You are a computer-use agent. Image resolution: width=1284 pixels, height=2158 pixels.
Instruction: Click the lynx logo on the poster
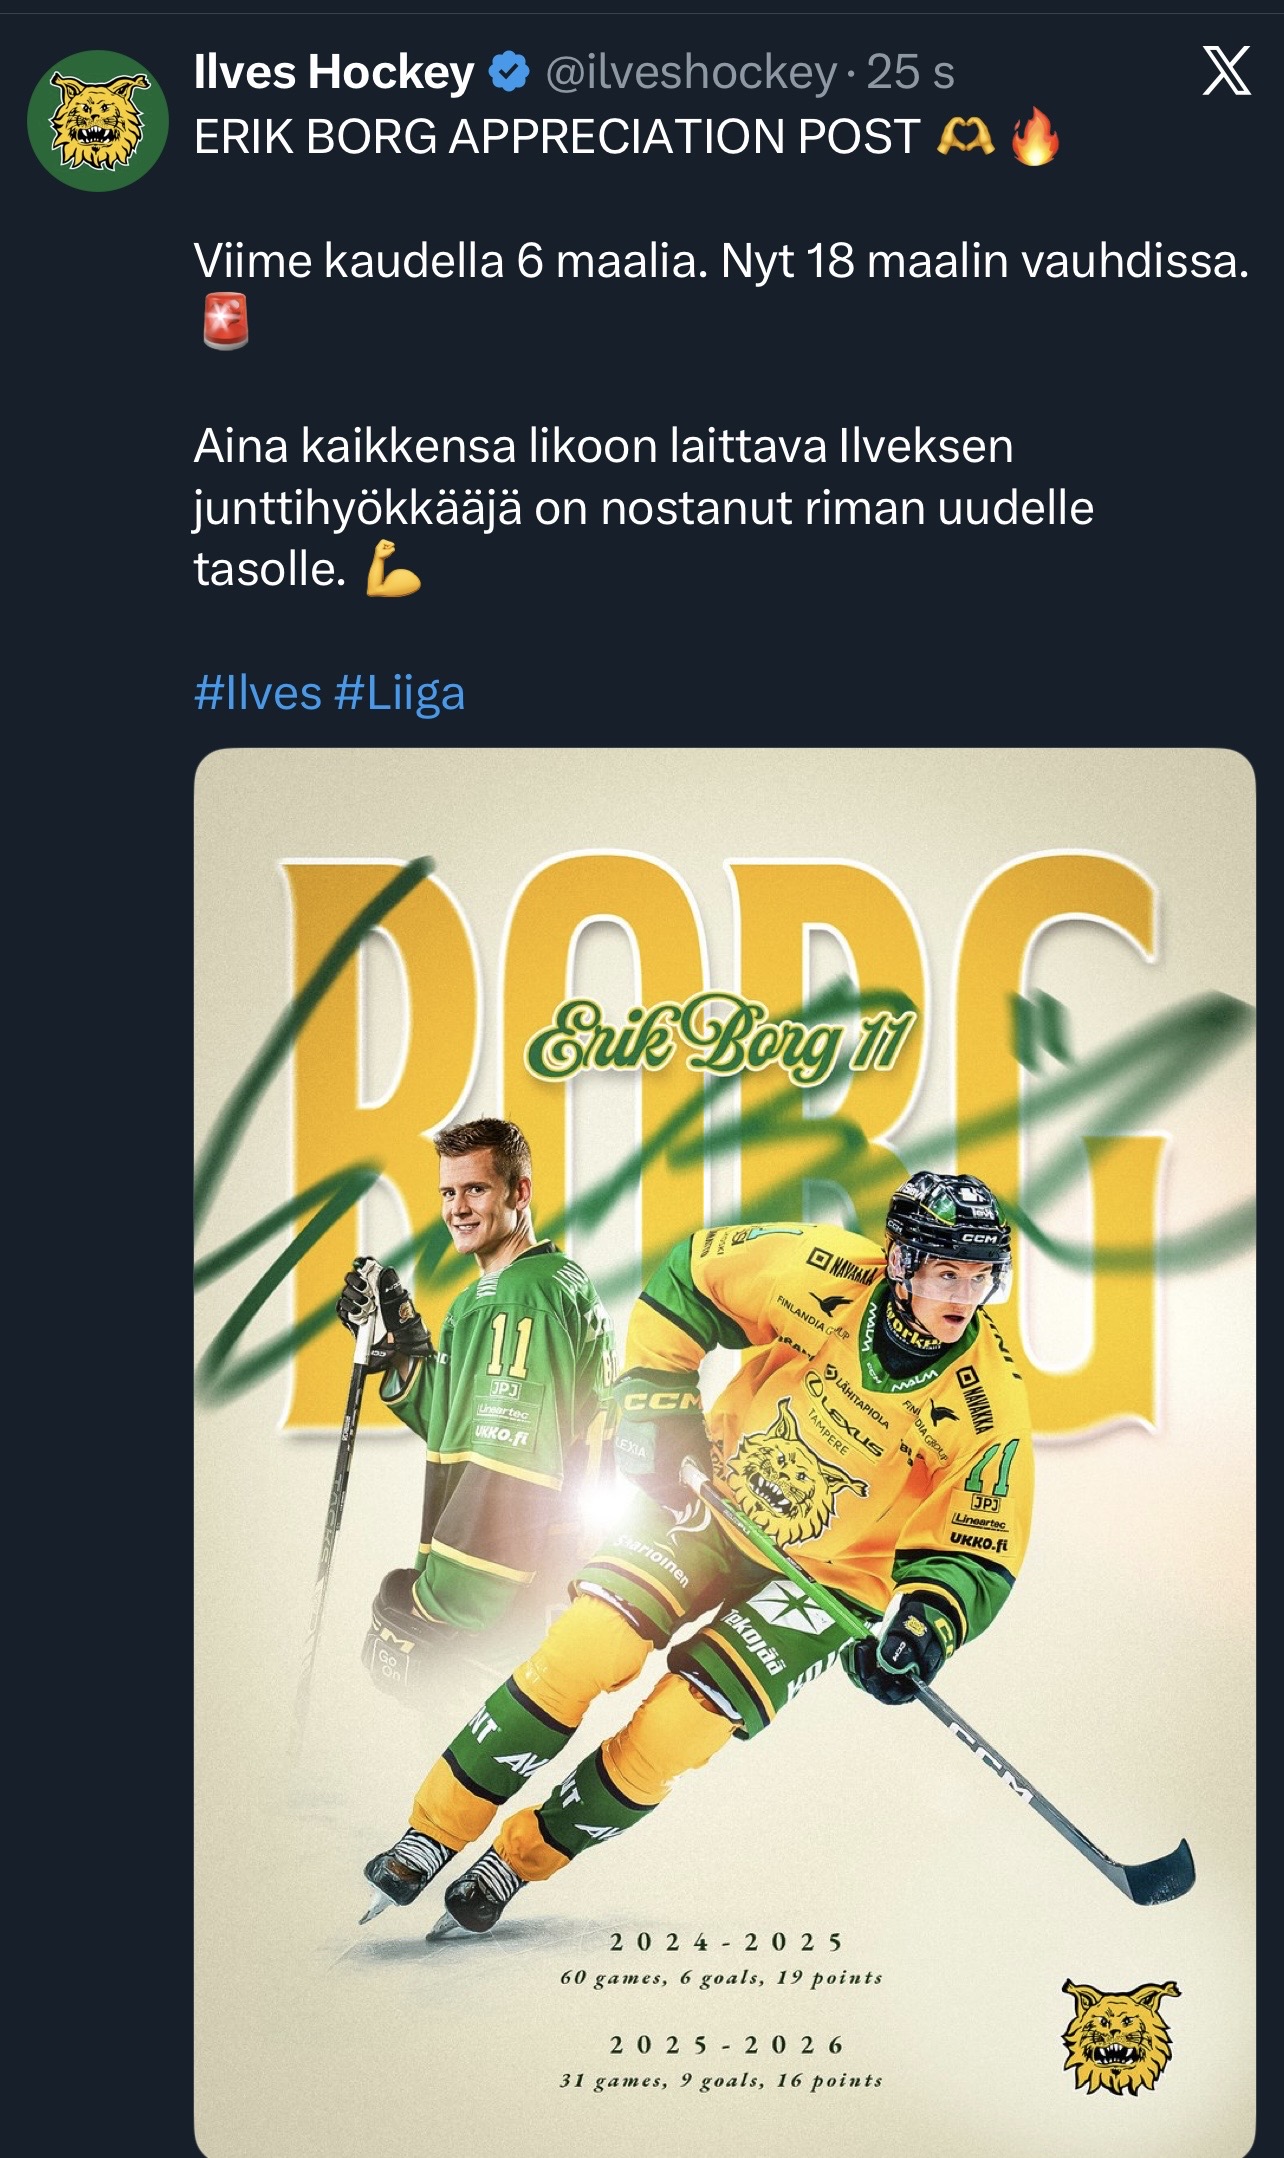tap(1120, 2036)
